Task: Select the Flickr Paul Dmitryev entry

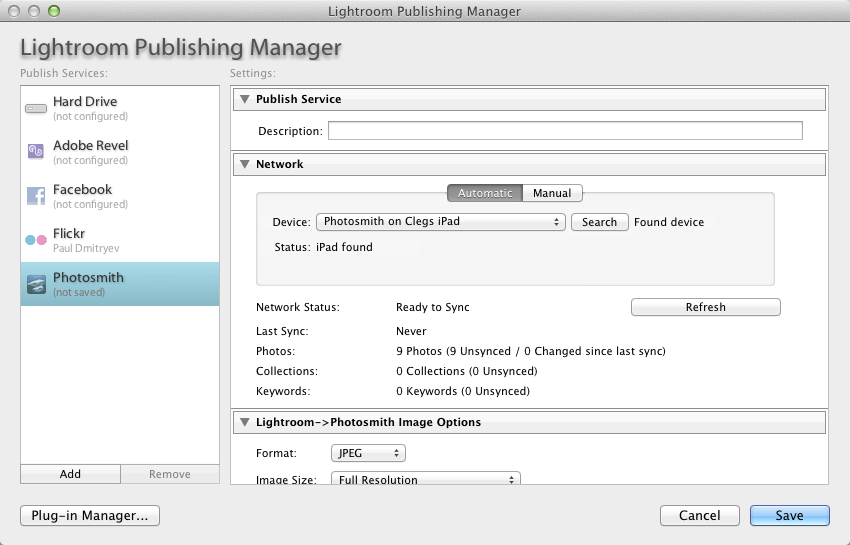Action: tap(120, 240)
